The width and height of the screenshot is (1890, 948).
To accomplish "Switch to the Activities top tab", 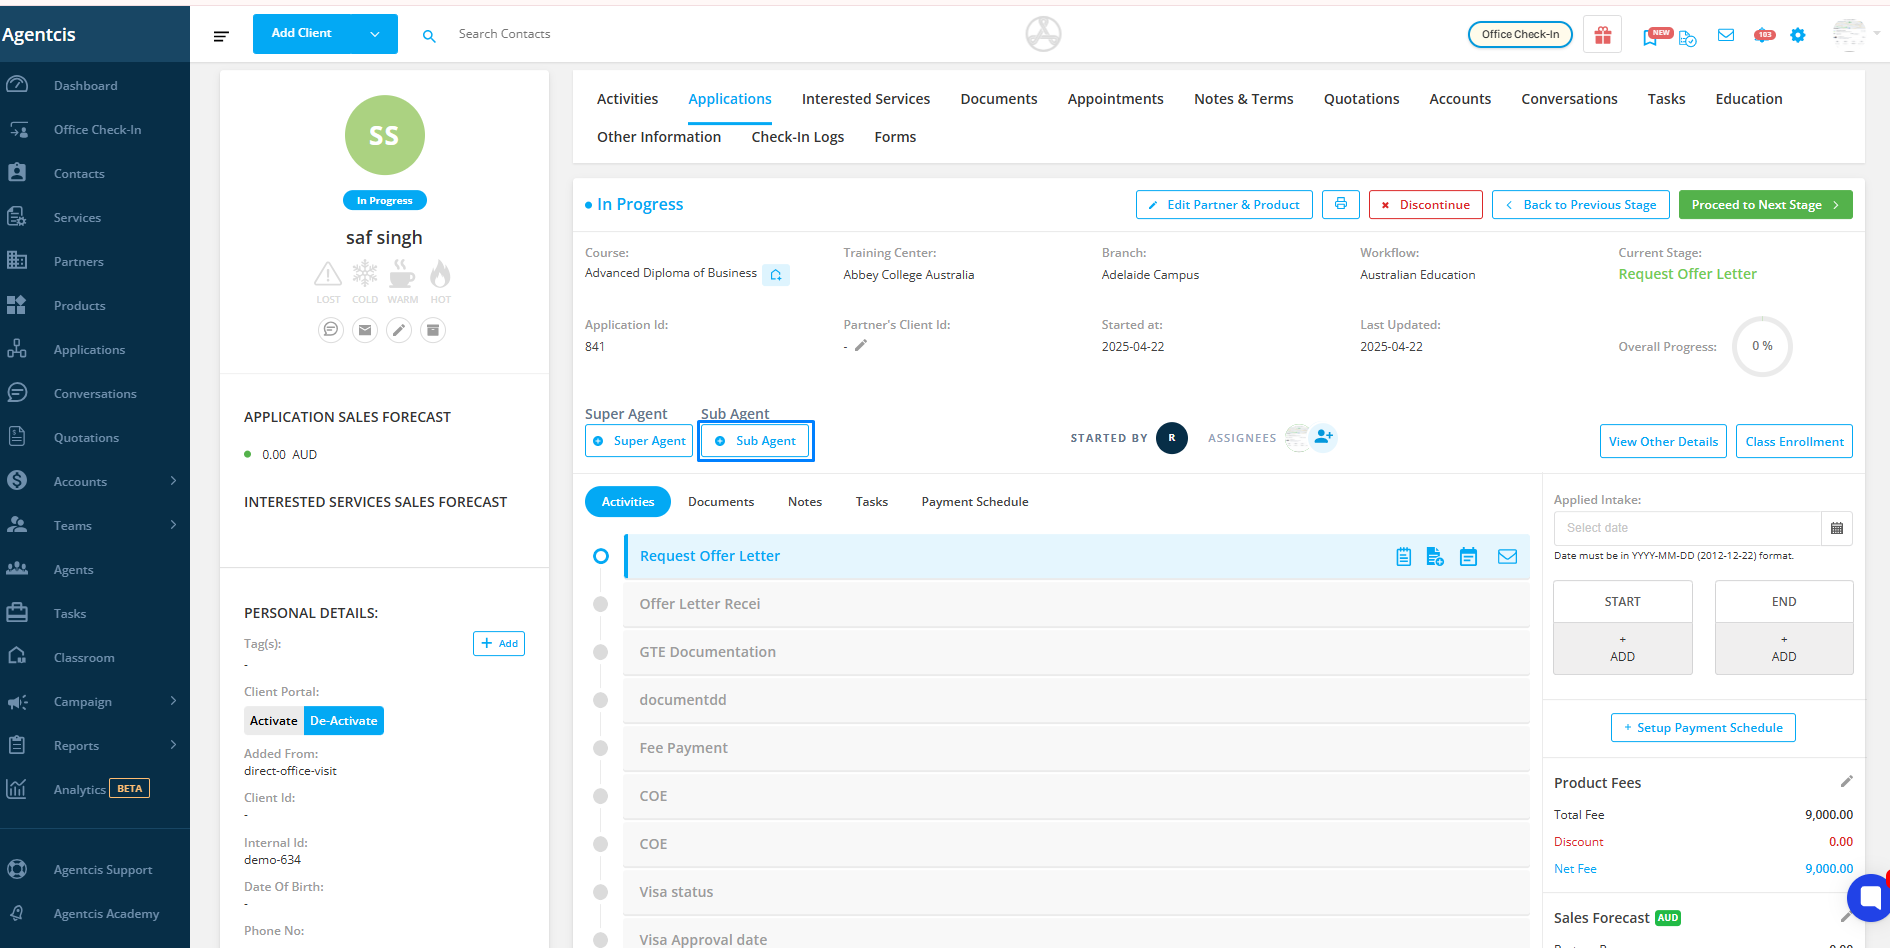I will 627,99.
